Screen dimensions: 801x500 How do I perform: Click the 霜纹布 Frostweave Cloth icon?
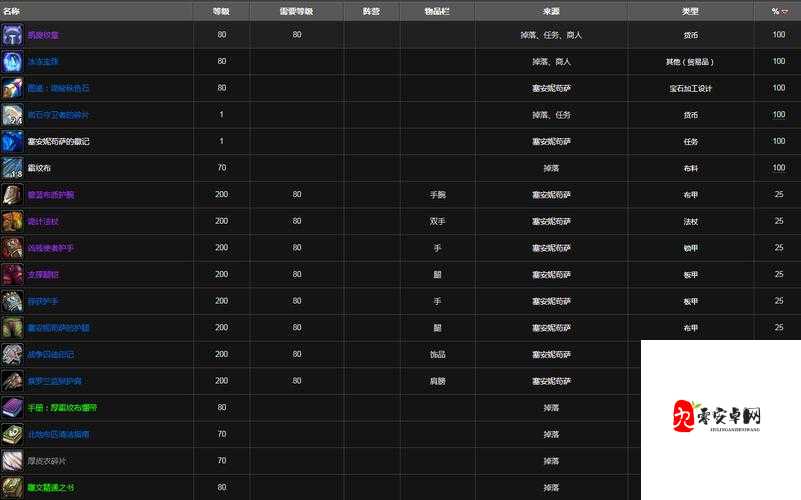click(x=12, y=168)
